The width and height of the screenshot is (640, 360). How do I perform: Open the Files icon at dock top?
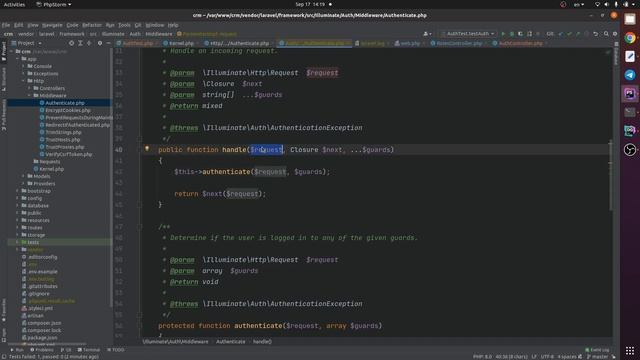630,19
